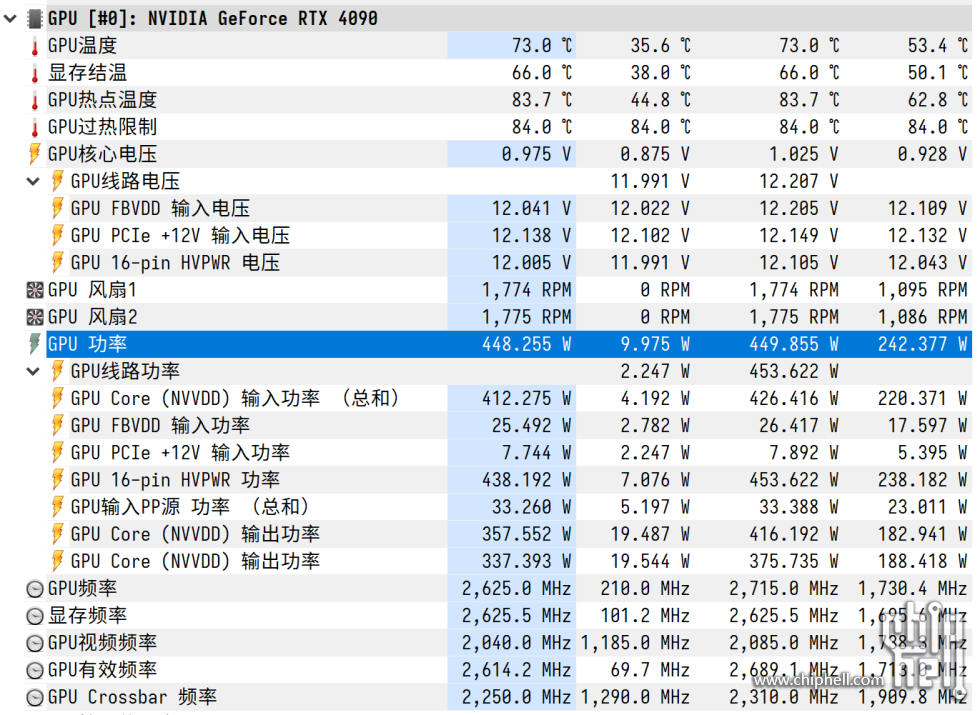Click the fan icon for GPU 风扇2
The height and width of the screenshot is (715, 980).
[x=35, y=318]
